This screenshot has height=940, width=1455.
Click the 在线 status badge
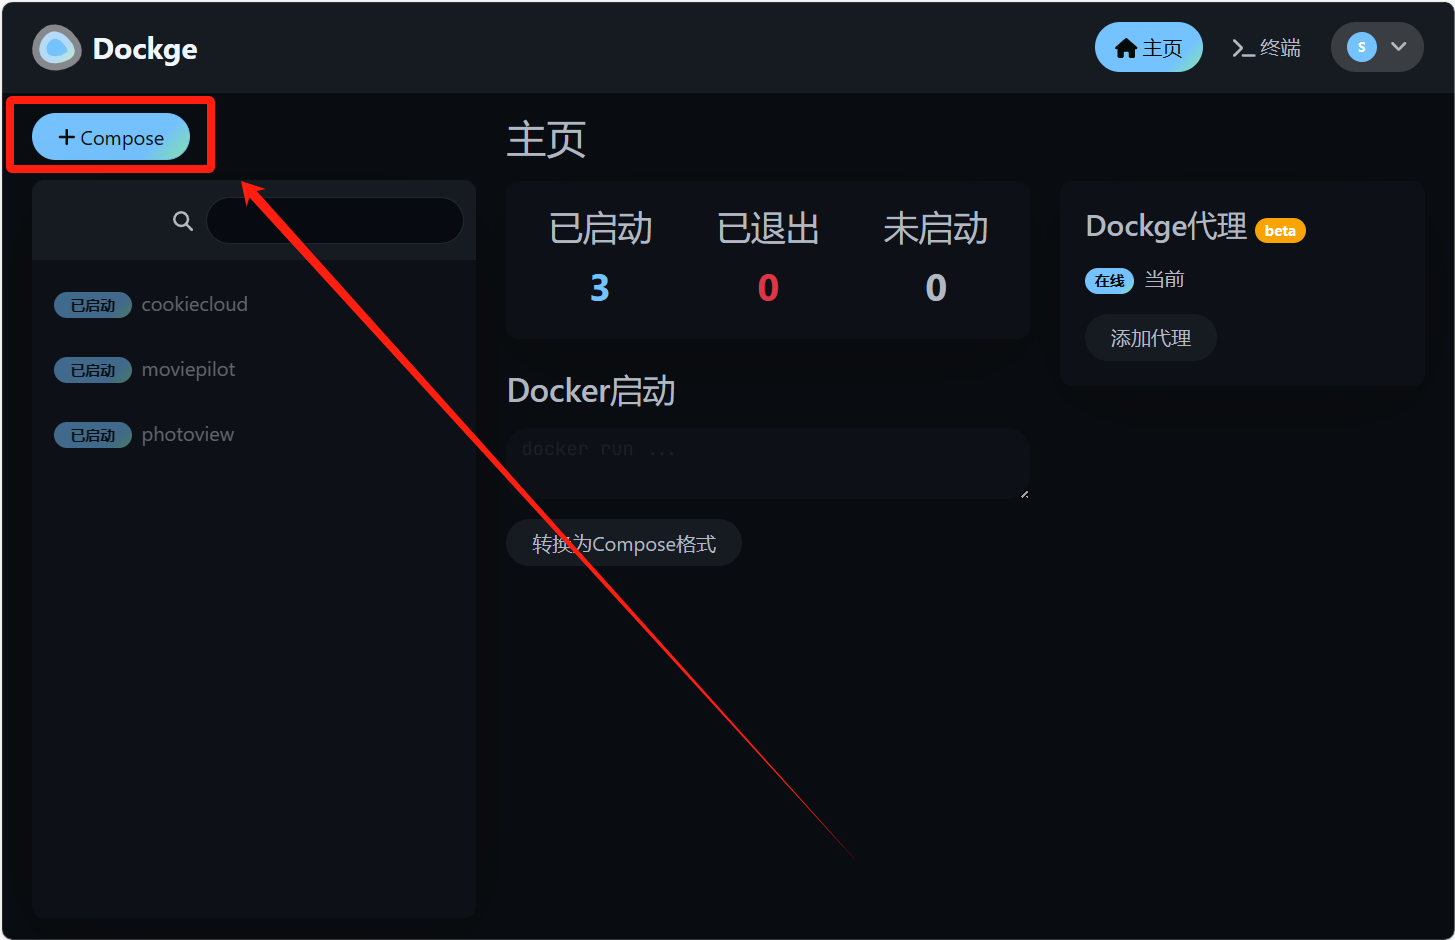[1109, 281]
